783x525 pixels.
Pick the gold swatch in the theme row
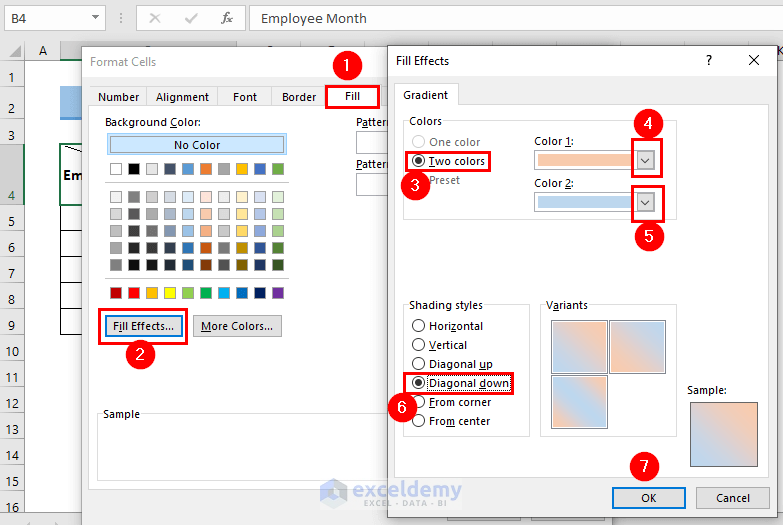pyautogui.click(x=242, y=169)
